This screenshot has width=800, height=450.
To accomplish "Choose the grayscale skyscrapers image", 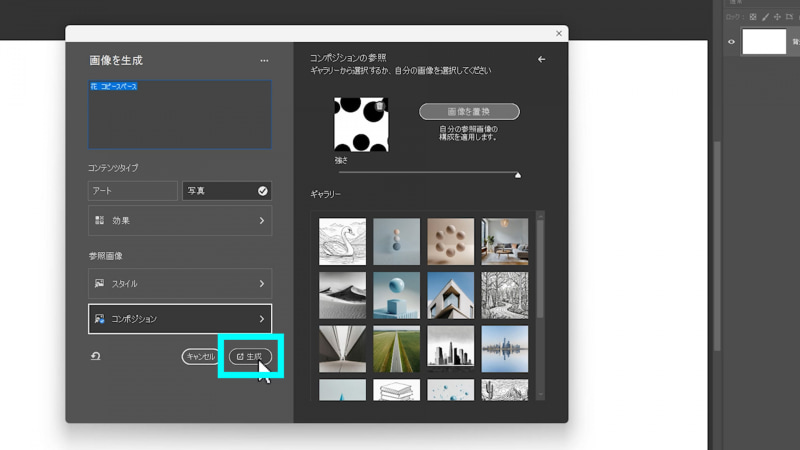I will pos(451,349).
